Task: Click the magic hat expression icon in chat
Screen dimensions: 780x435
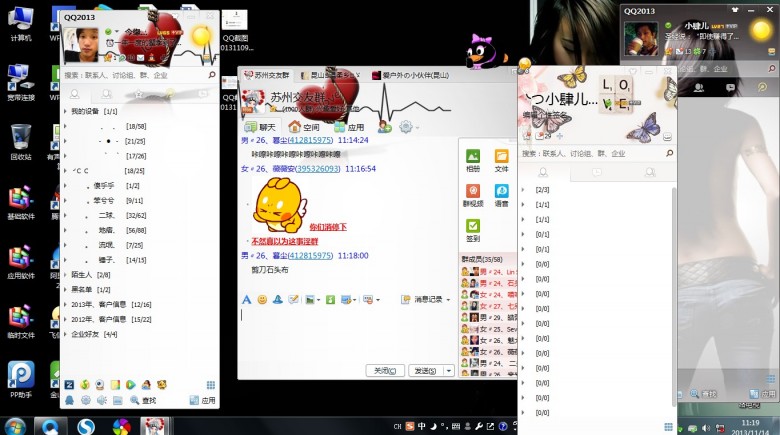Action: [x=278, y=299]
